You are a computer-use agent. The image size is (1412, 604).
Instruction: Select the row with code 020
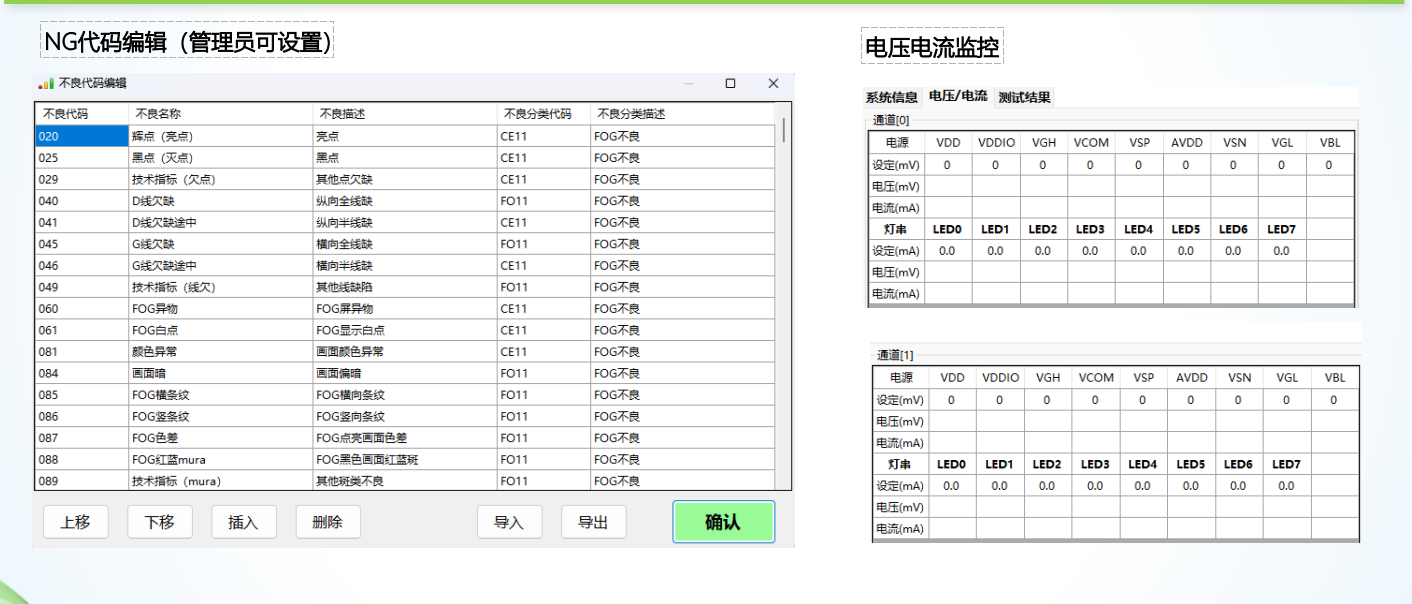pyautogui.click(x=82, y=136)
